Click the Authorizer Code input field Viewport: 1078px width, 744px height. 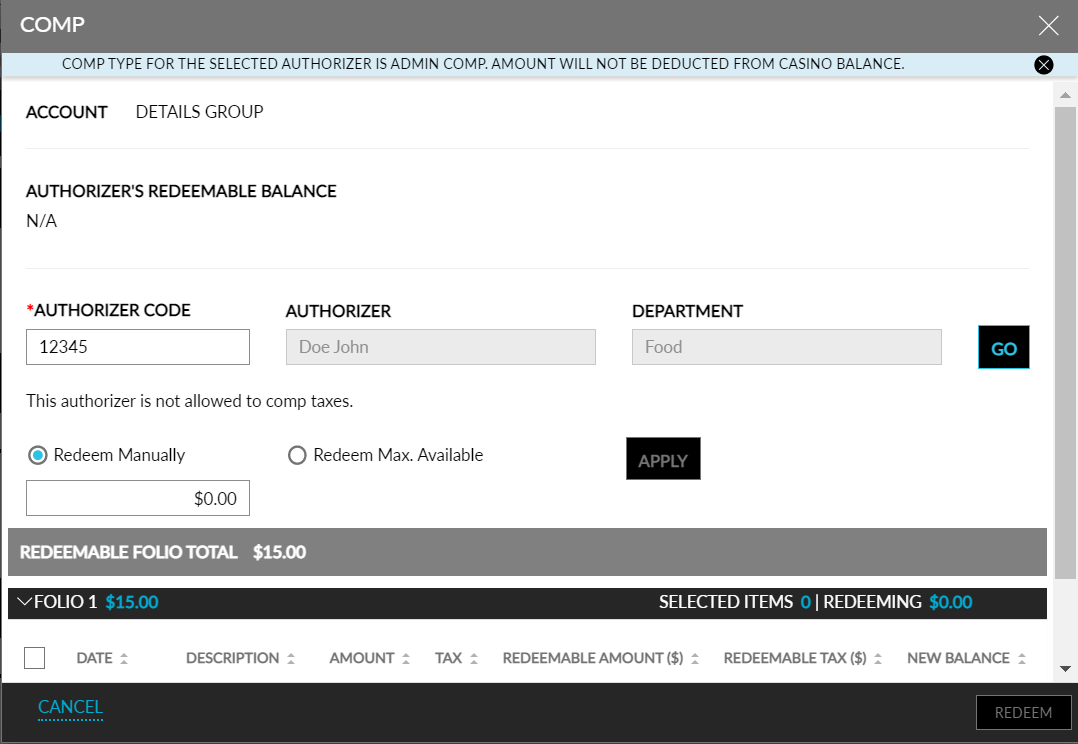tap(137, 347)
